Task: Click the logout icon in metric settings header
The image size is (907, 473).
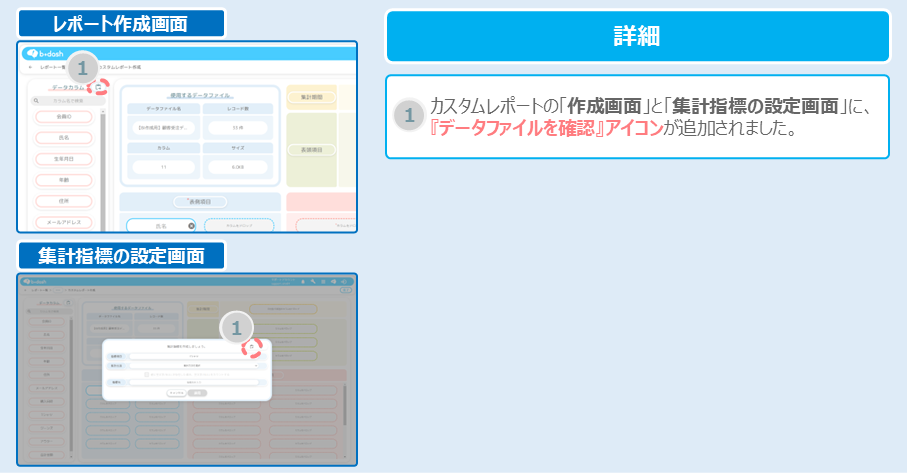Action: coord(344,282)
